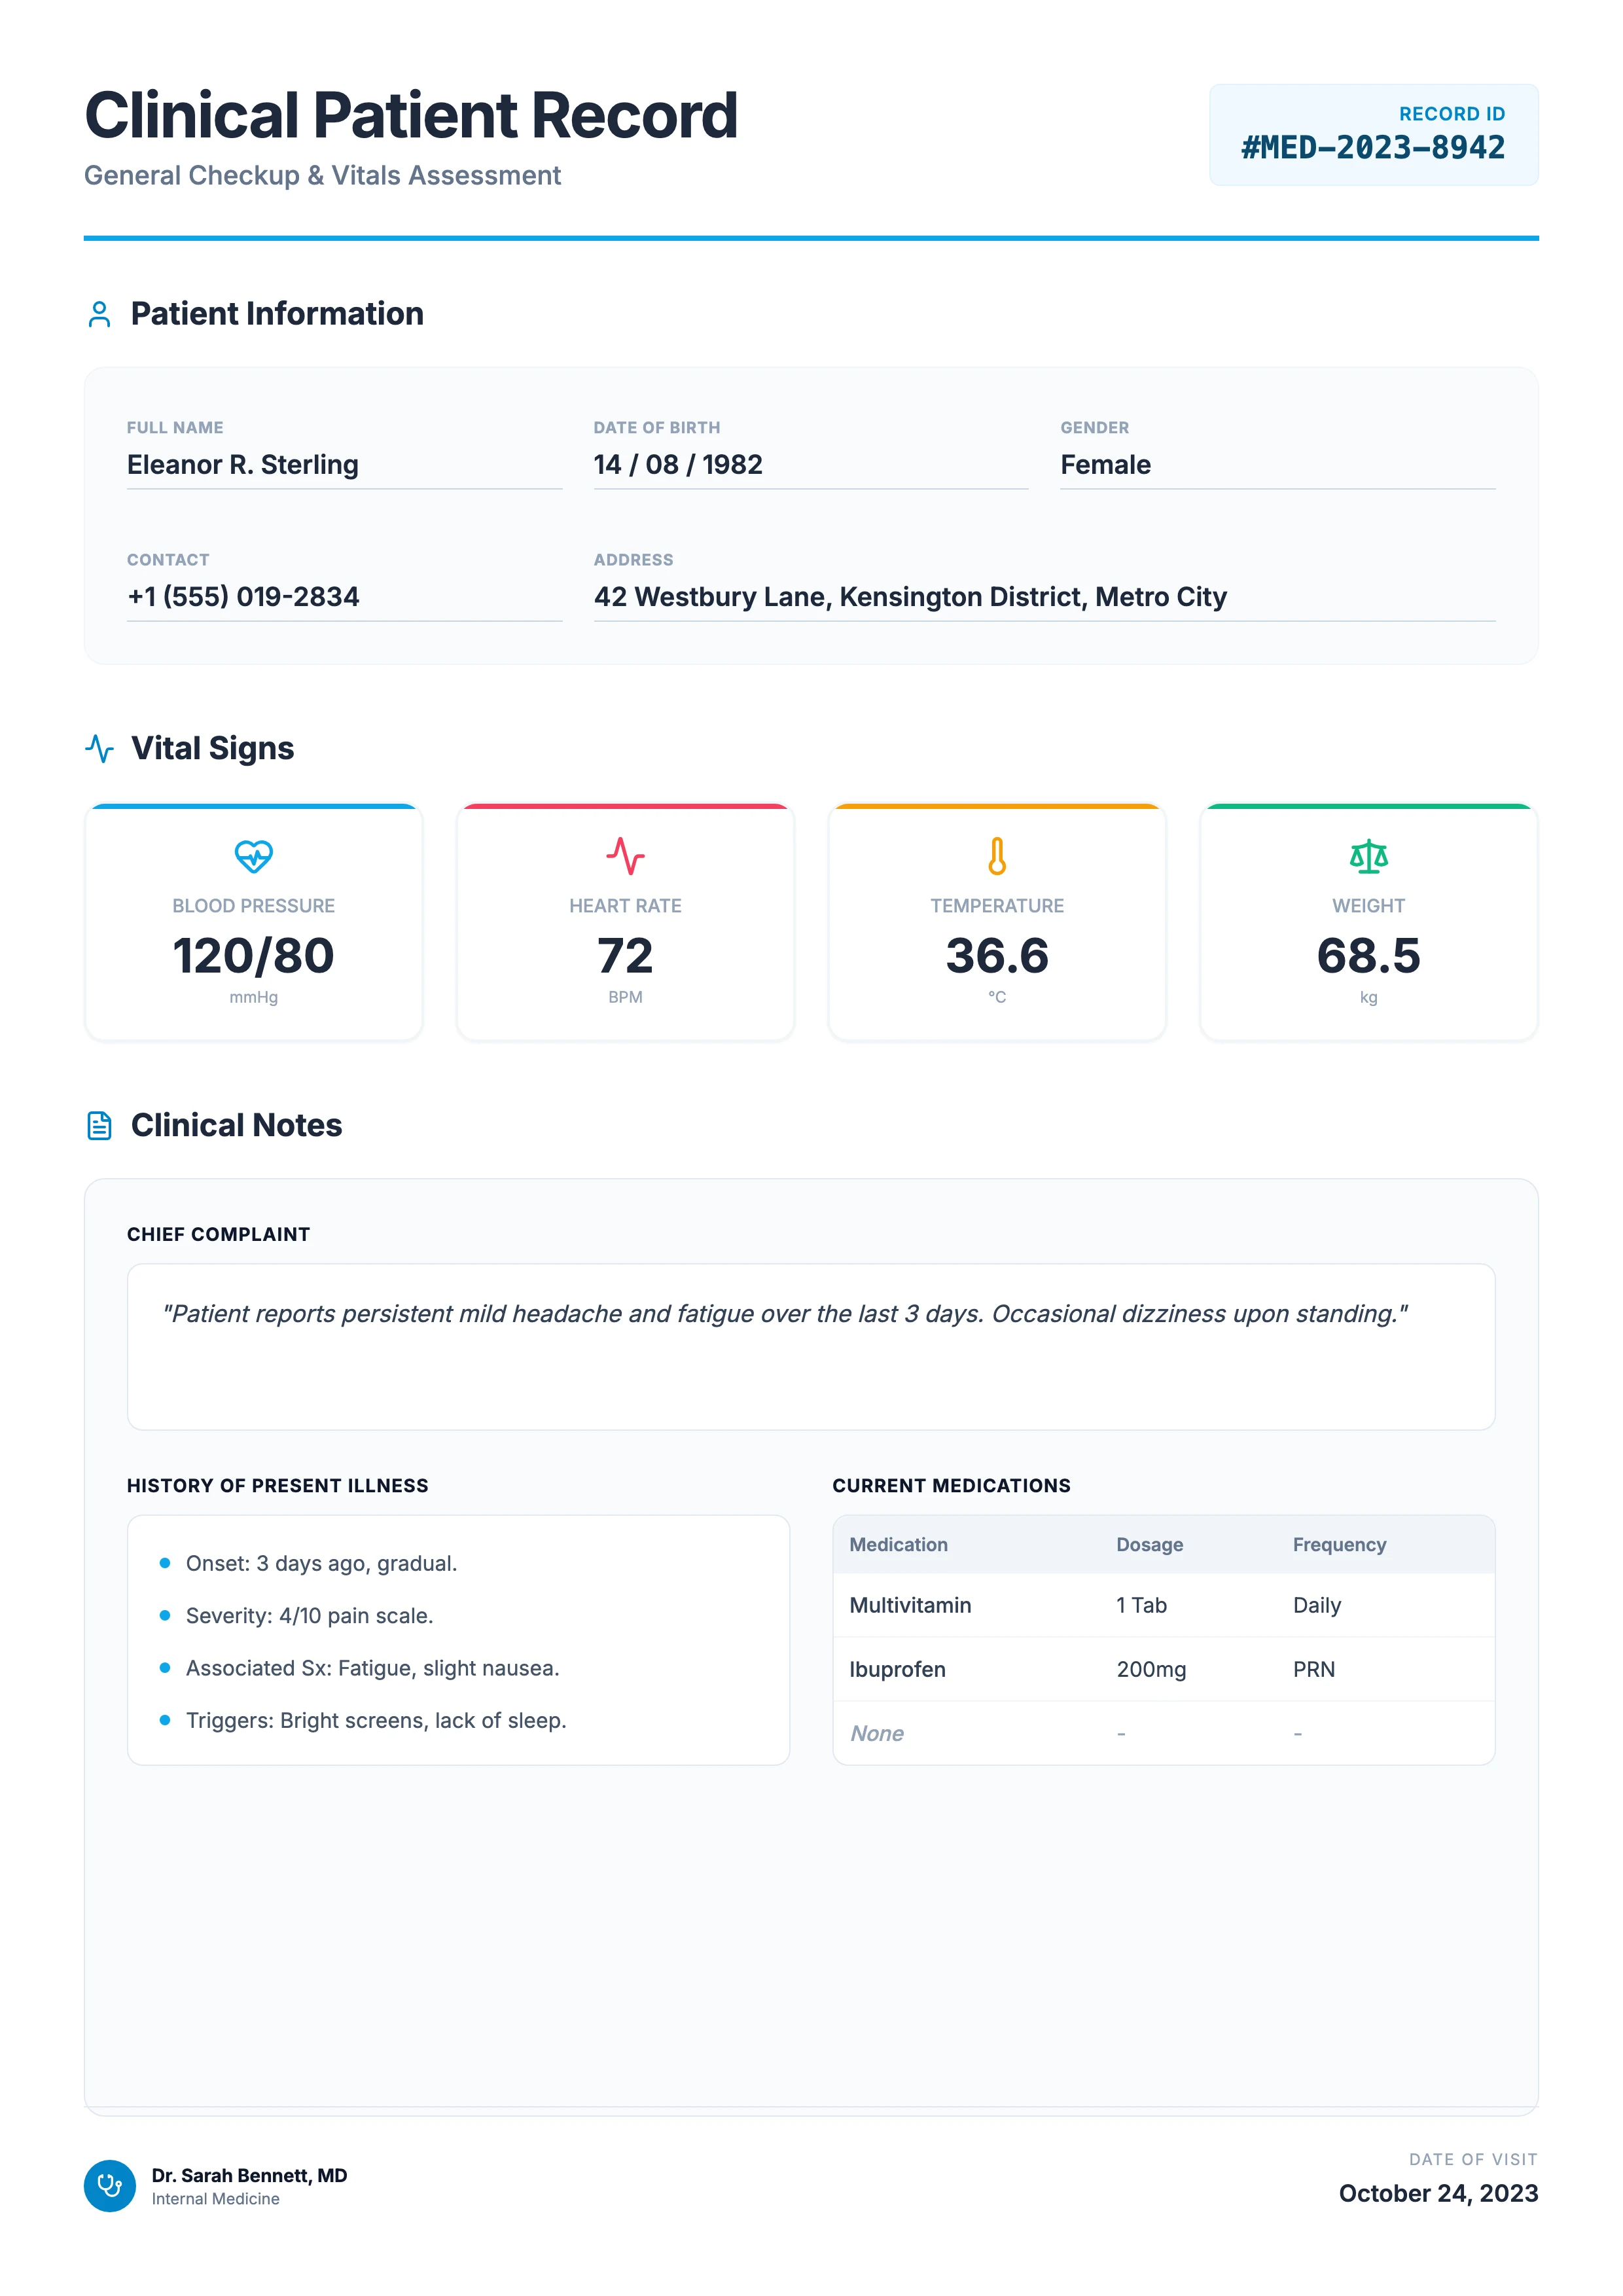Image resolution: width=1623 pixels, height=2296 pixels.
Task: Click the Severity: 4/10 pain scale bullet
Action: (309, 1615)
